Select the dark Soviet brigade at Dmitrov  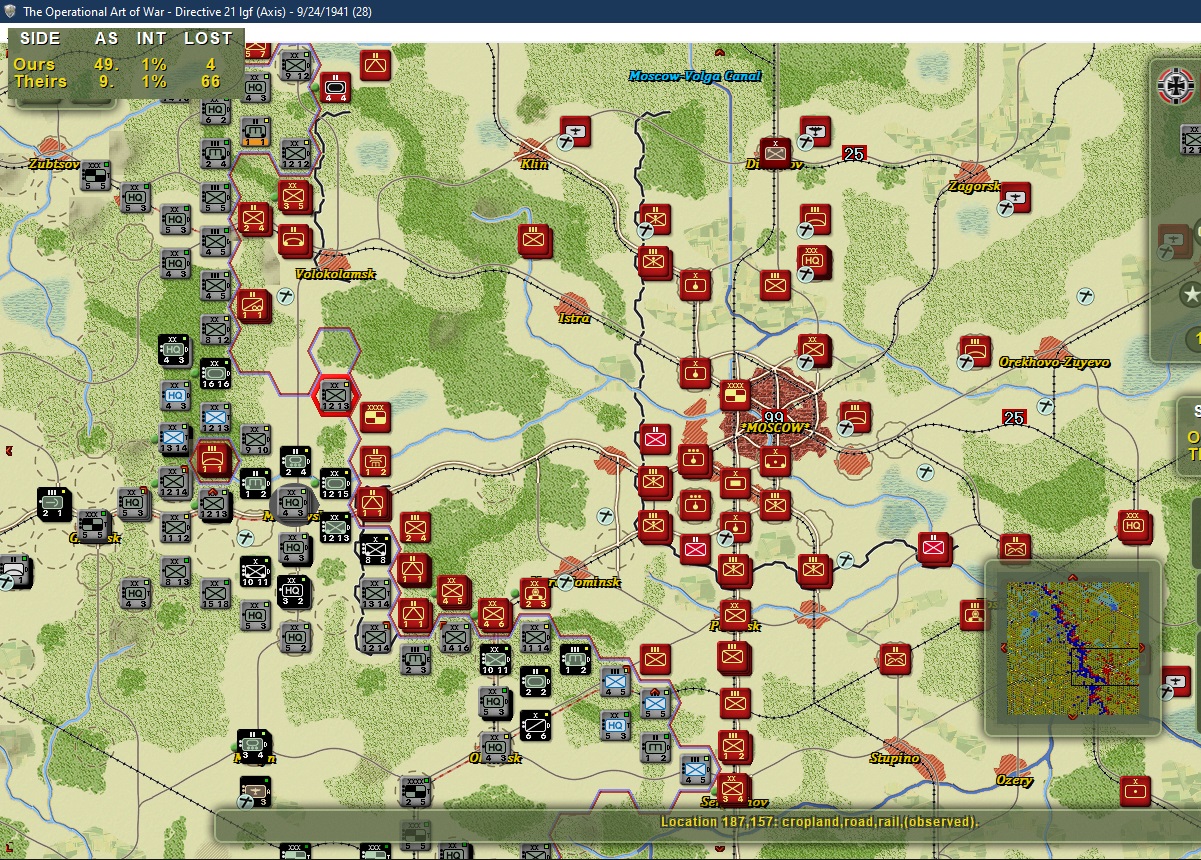click(x=775, y=153)
